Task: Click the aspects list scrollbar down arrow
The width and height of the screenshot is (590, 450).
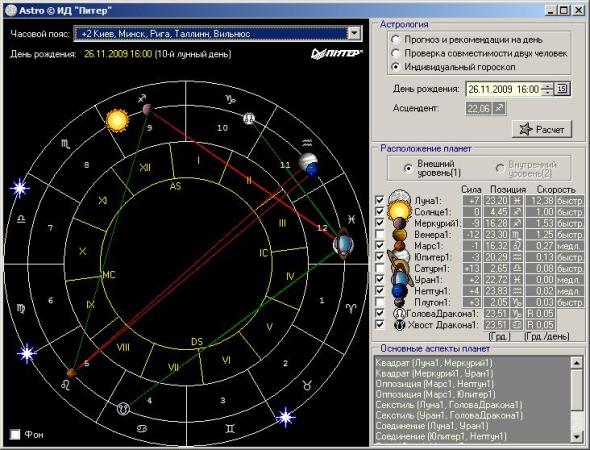Action: tap(576, 436)
